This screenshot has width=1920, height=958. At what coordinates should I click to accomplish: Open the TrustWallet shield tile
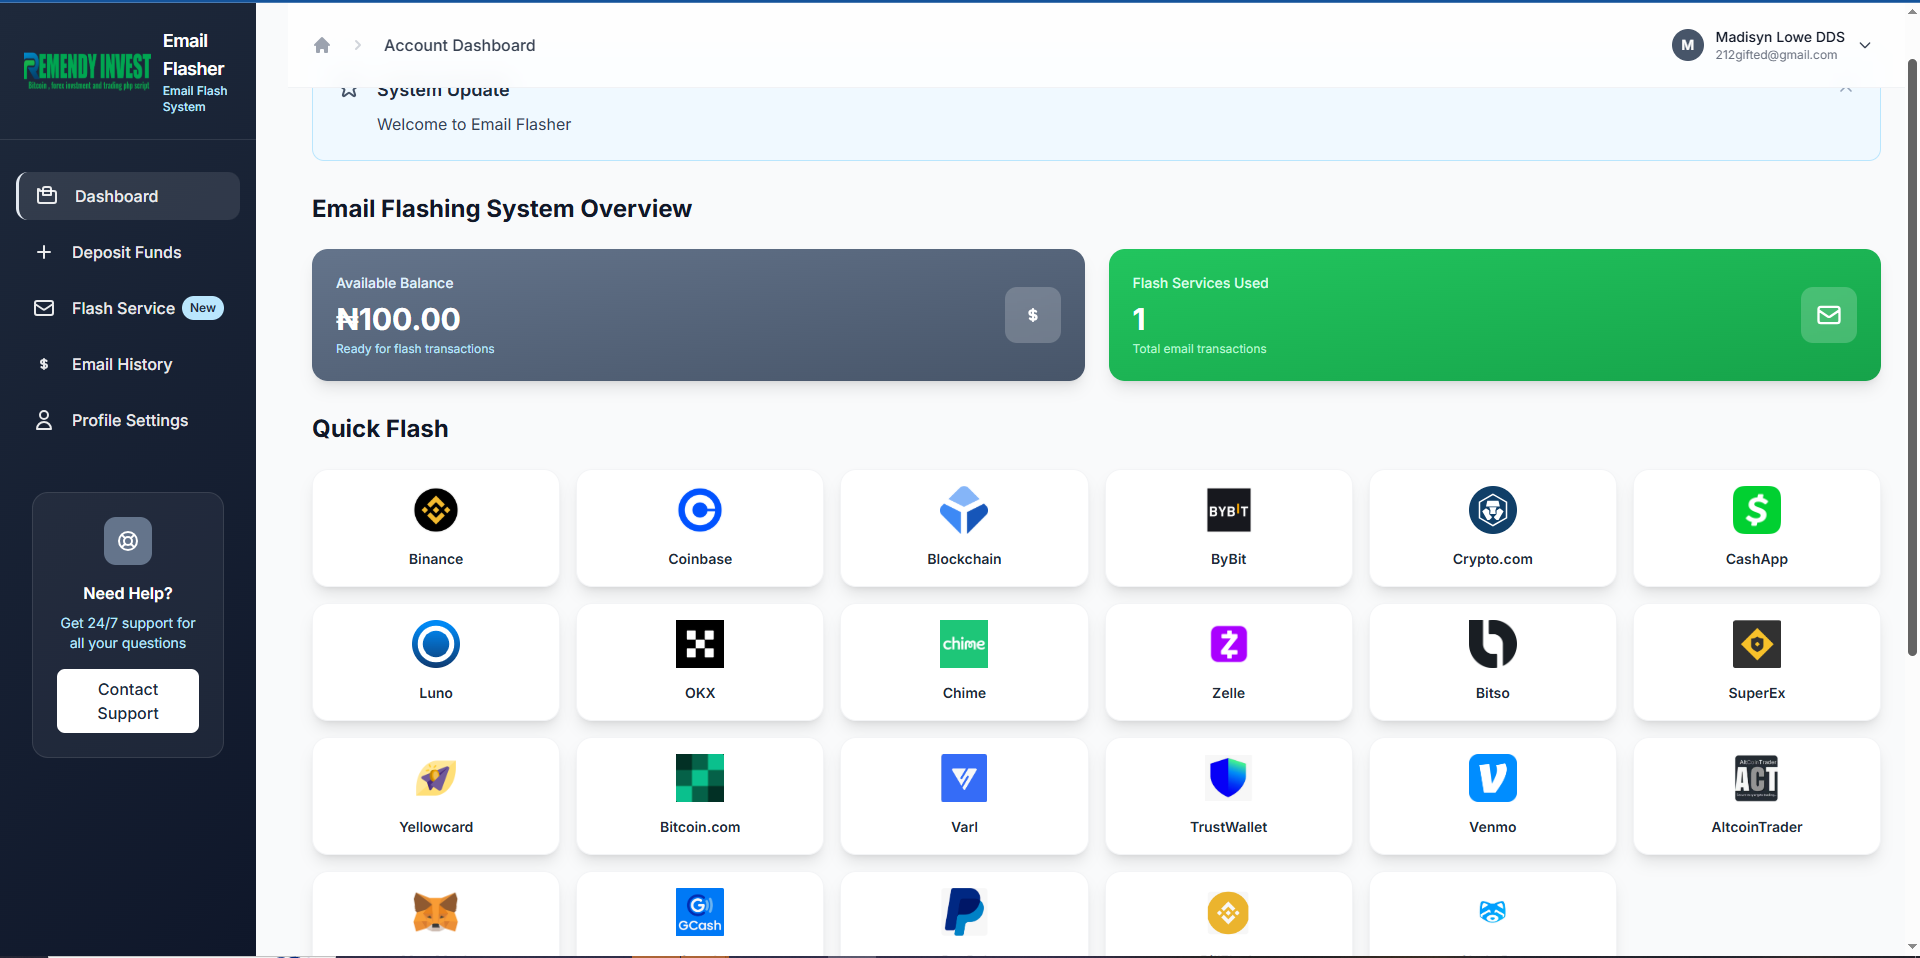(1228, 795)
